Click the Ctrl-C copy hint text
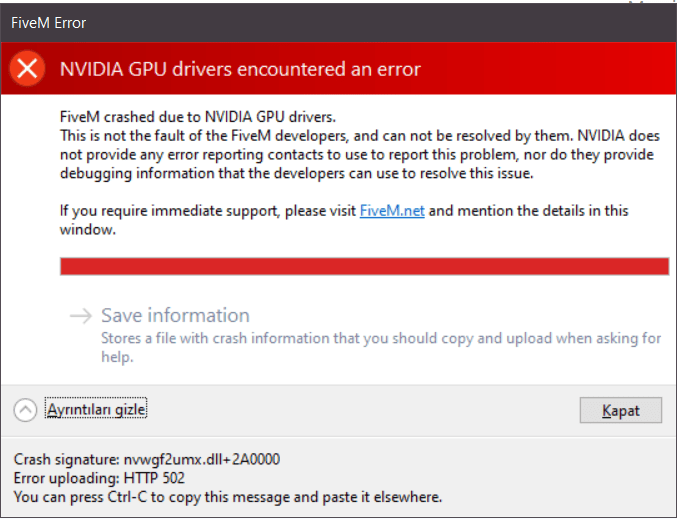 pos(227,496)
